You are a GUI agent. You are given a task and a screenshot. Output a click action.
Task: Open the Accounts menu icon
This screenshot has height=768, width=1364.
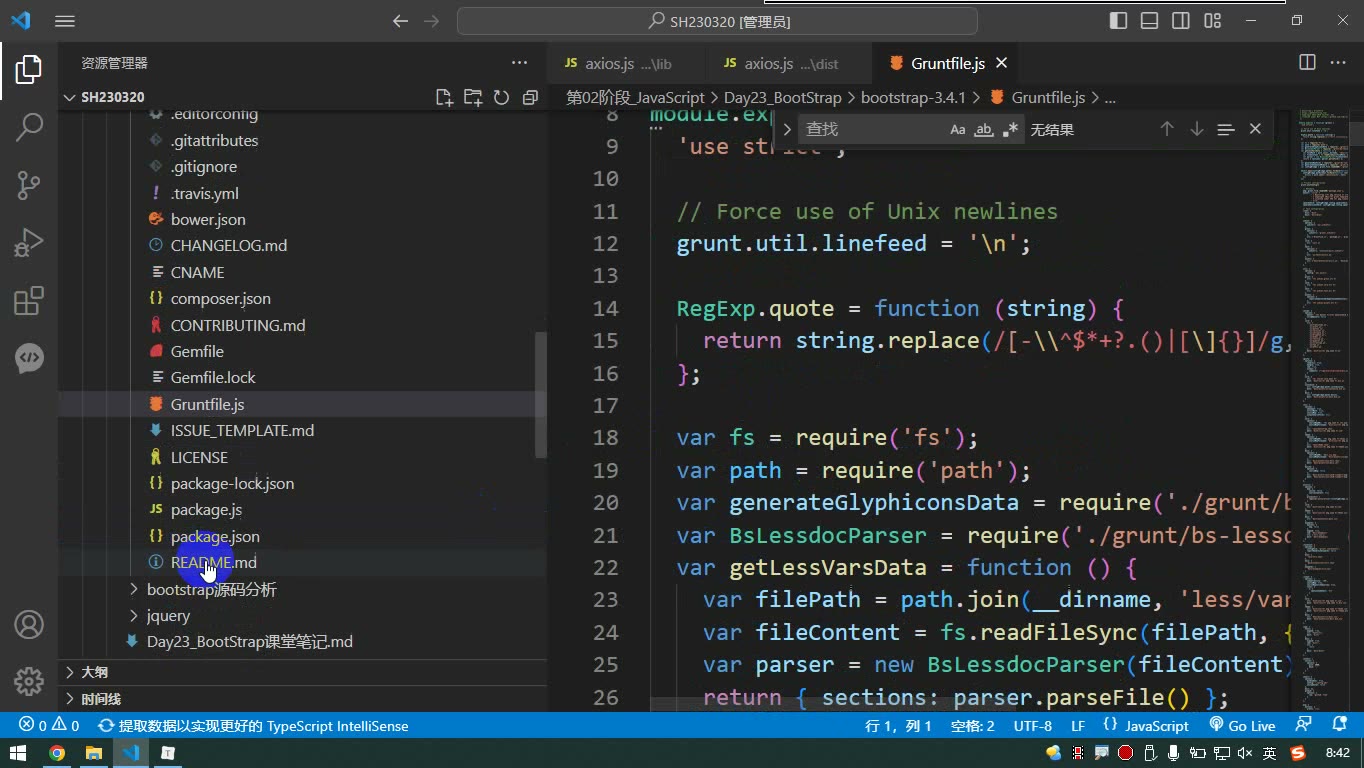29,625
